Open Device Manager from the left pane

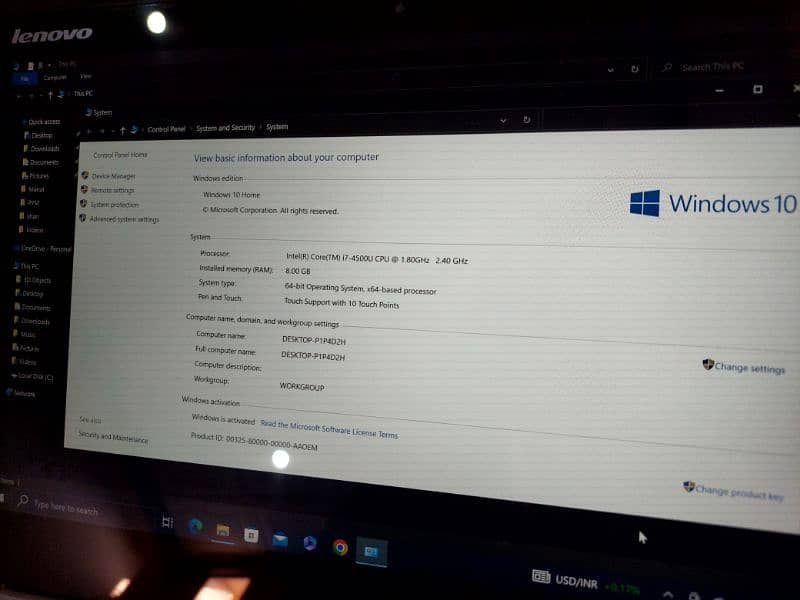click(x=113, y=176)
